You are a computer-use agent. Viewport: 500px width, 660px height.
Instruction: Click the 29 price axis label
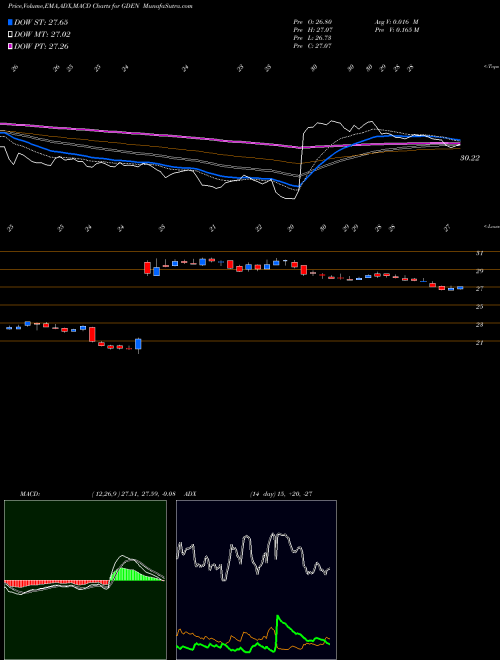pyautogui.click(x=479, y=271)
